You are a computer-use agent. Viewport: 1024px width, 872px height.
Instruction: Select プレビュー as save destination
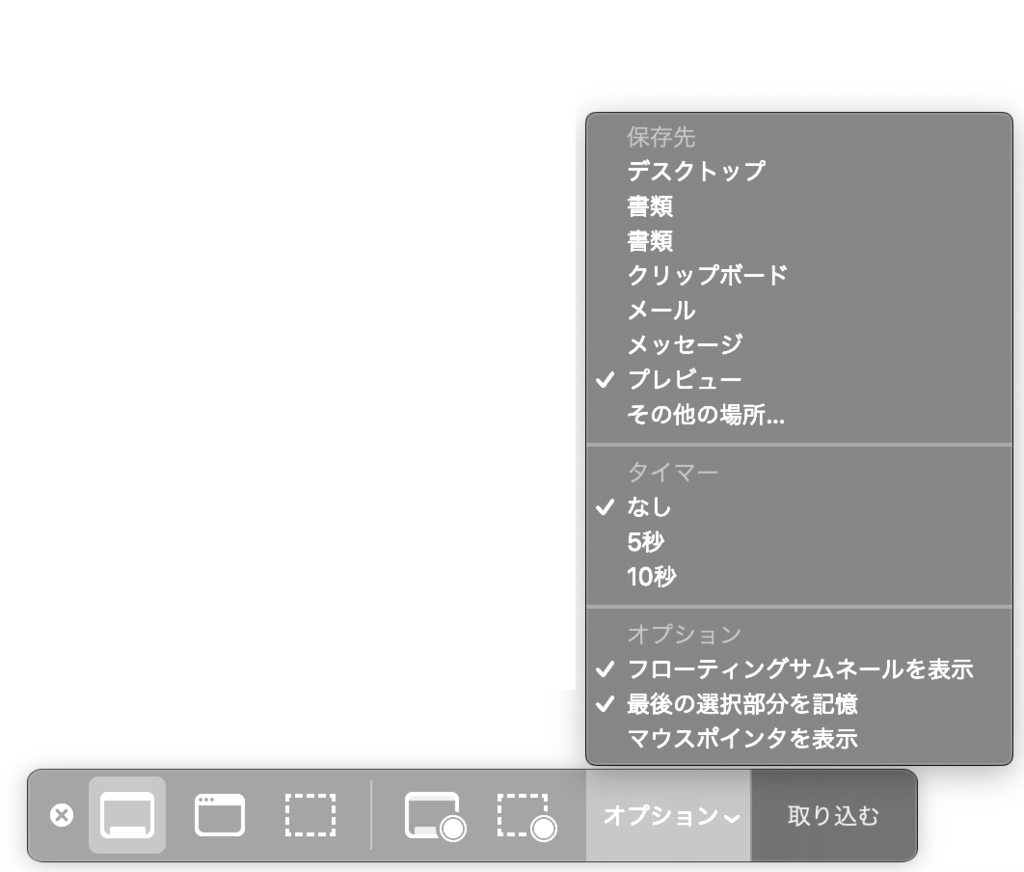pos(684,380)
